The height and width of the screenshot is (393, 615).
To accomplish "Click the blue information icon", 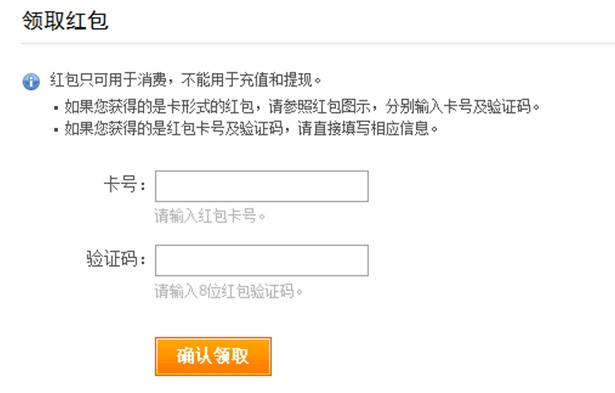I will click(31, 82).
